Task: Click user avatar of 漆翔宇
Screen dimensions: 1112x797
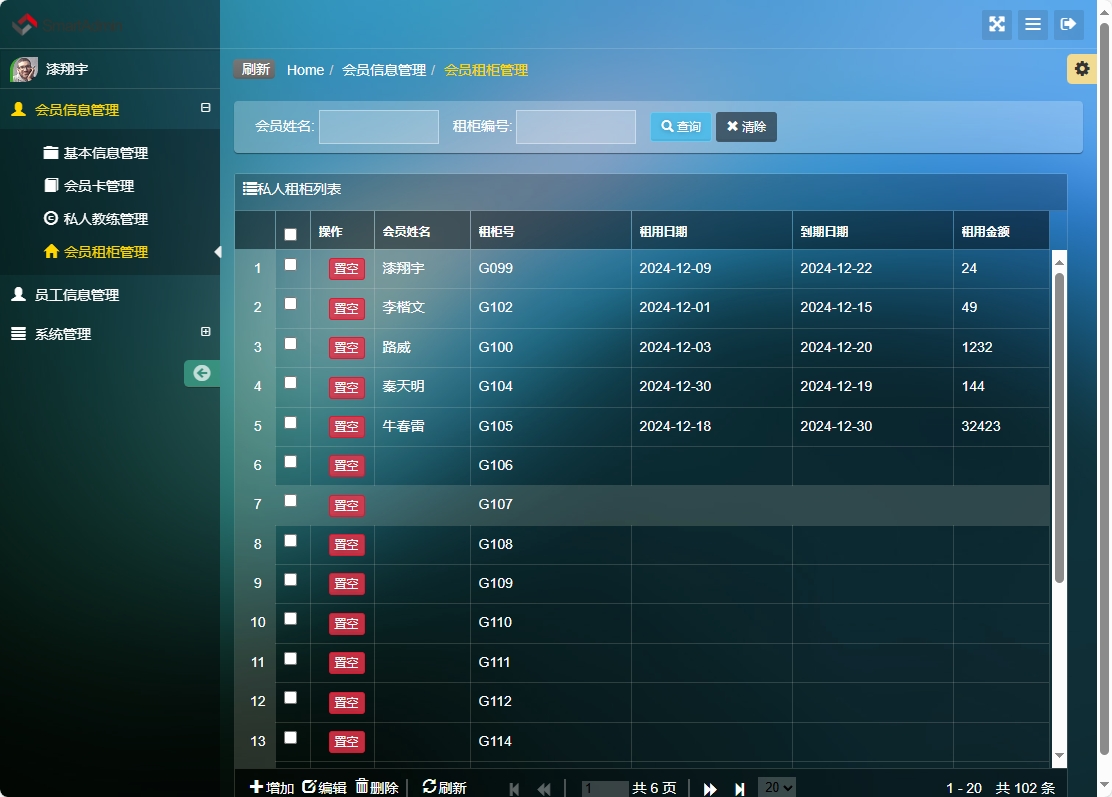Action: [24, 69]
